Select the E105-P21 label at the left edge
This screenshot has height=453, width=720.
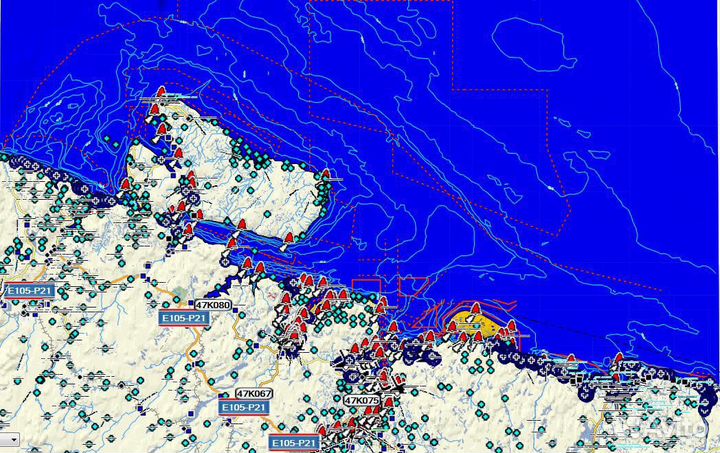click(x=28, y=290)
